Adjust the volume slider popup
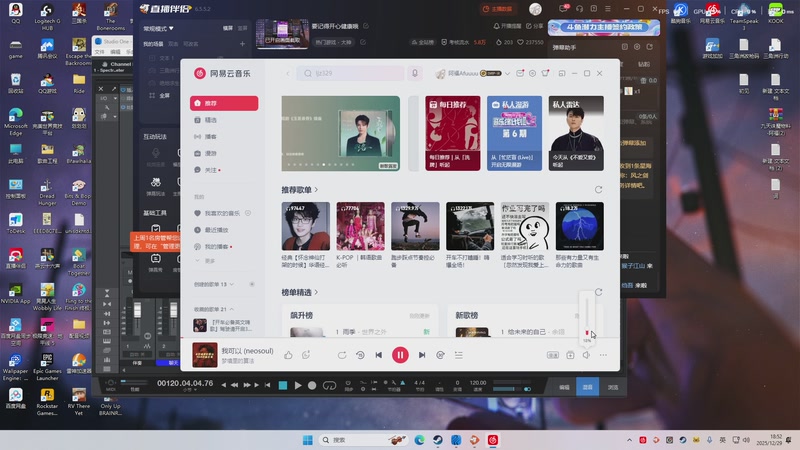Viewport: 800px width, 450px height. click(x=587, y=316)
